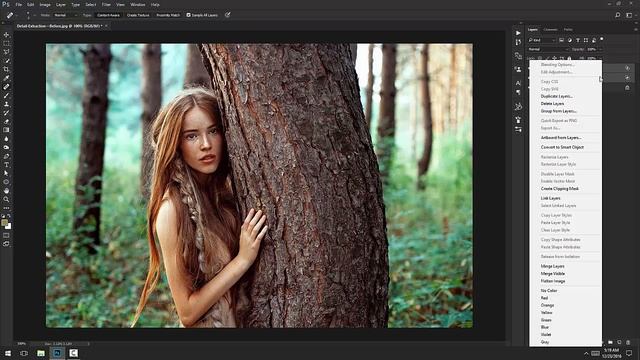Choose Duplicate Layers from context menu

(557, 96)
